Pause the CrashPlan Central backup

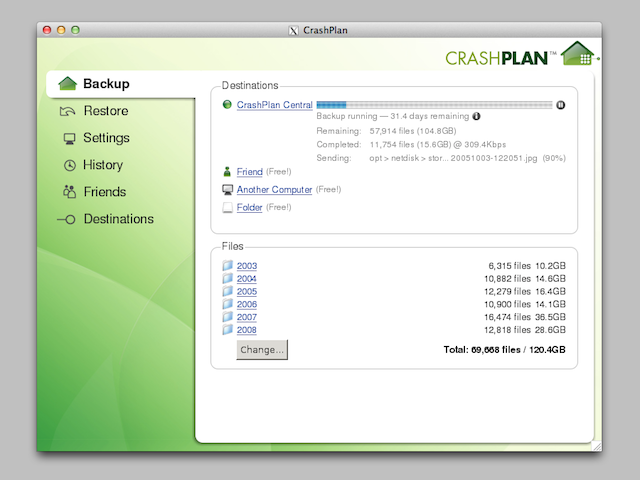click(x=561, y=105)
